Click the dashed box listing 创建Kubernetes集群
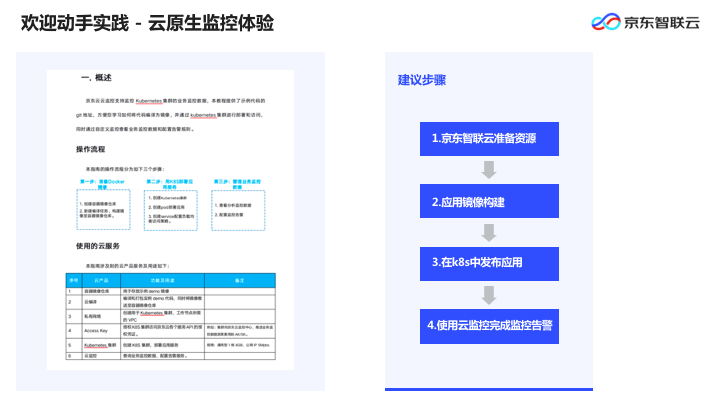The height and width of the screenshot is (405, 720). point(170,210)
